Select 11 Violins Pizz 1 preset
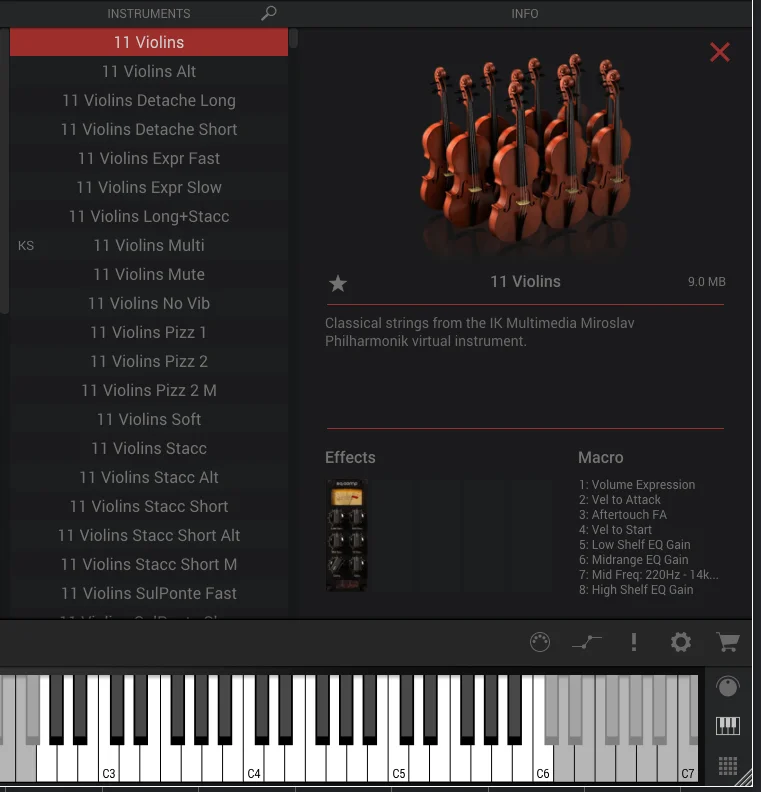Screen dimensions: 761x792 149,332
